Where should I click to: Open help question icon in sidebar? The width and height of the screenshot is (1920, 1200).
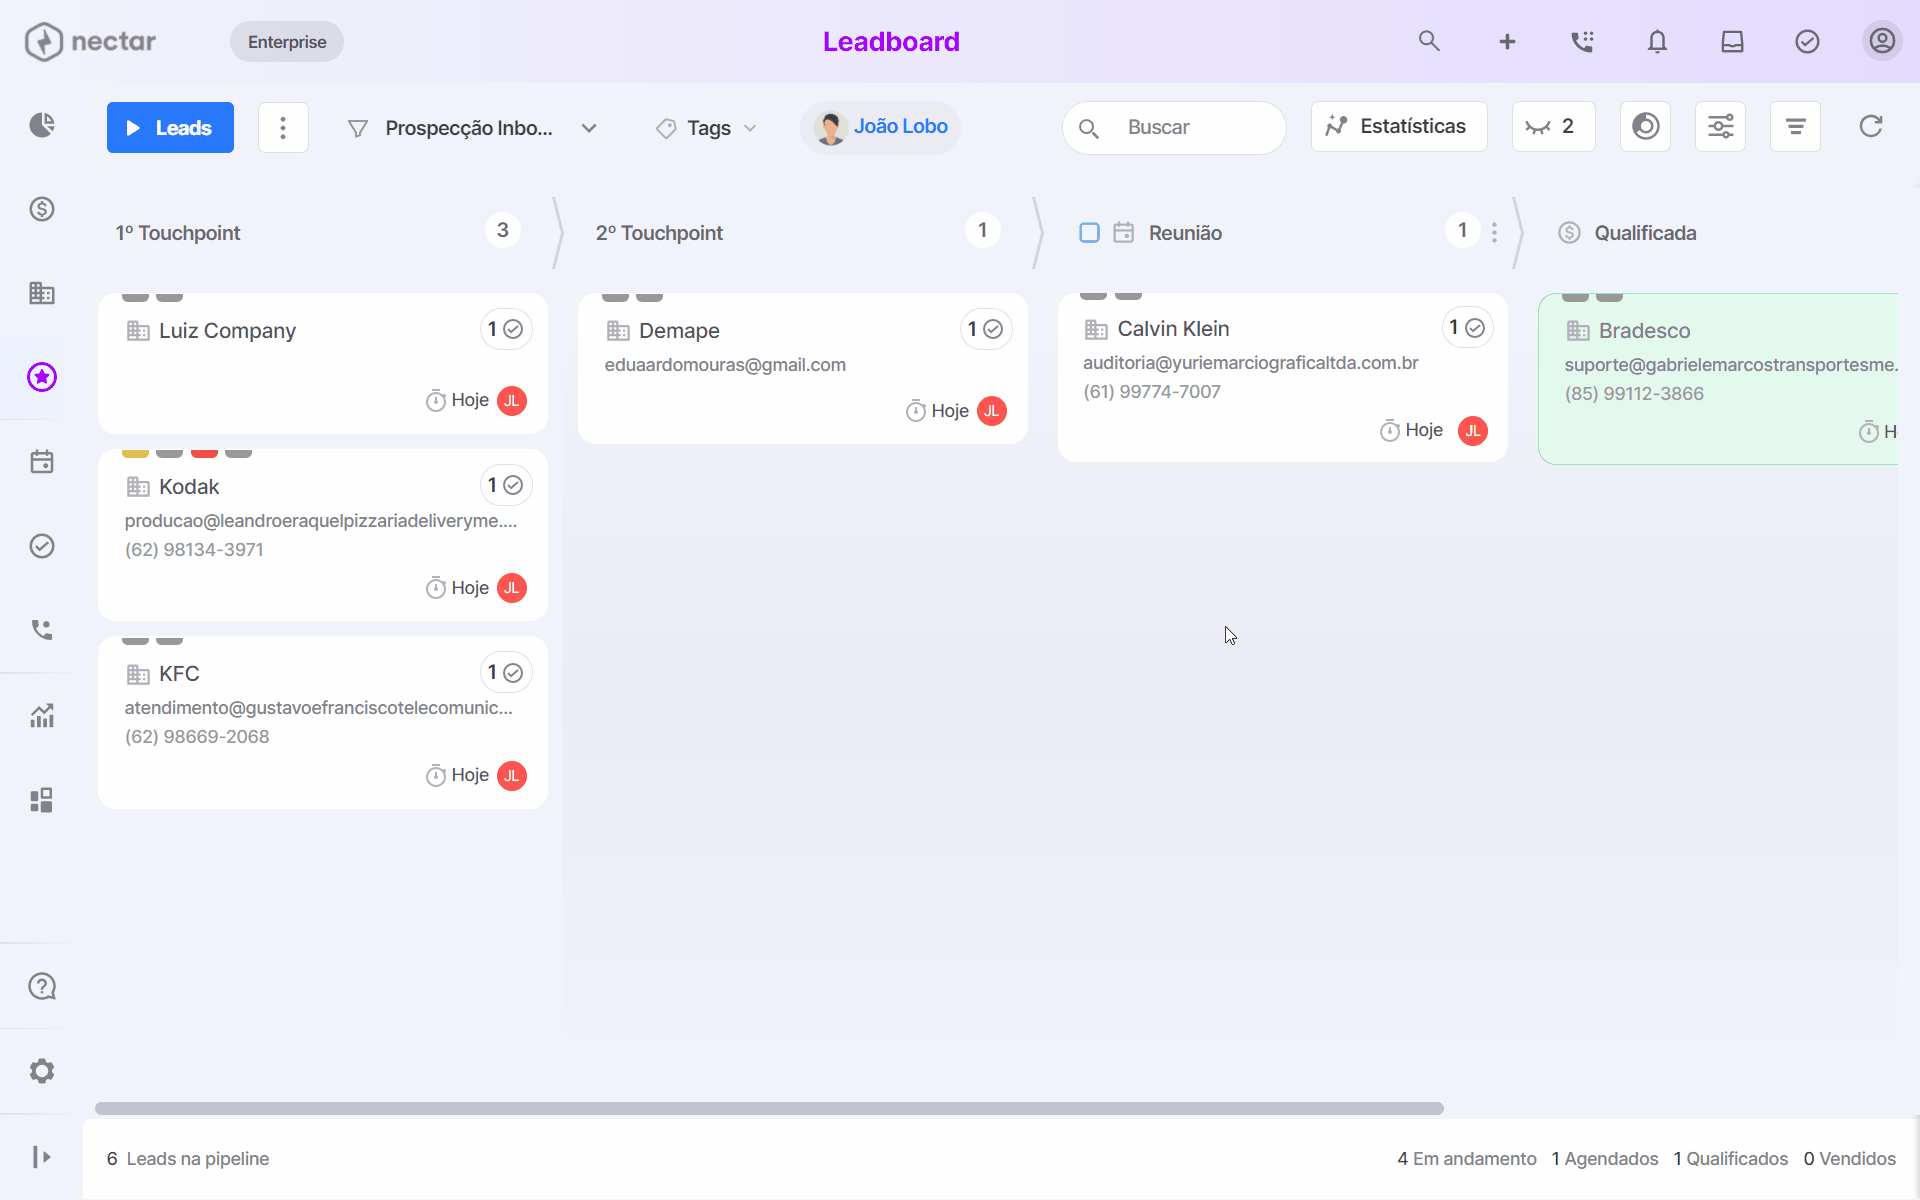(42, 986)
